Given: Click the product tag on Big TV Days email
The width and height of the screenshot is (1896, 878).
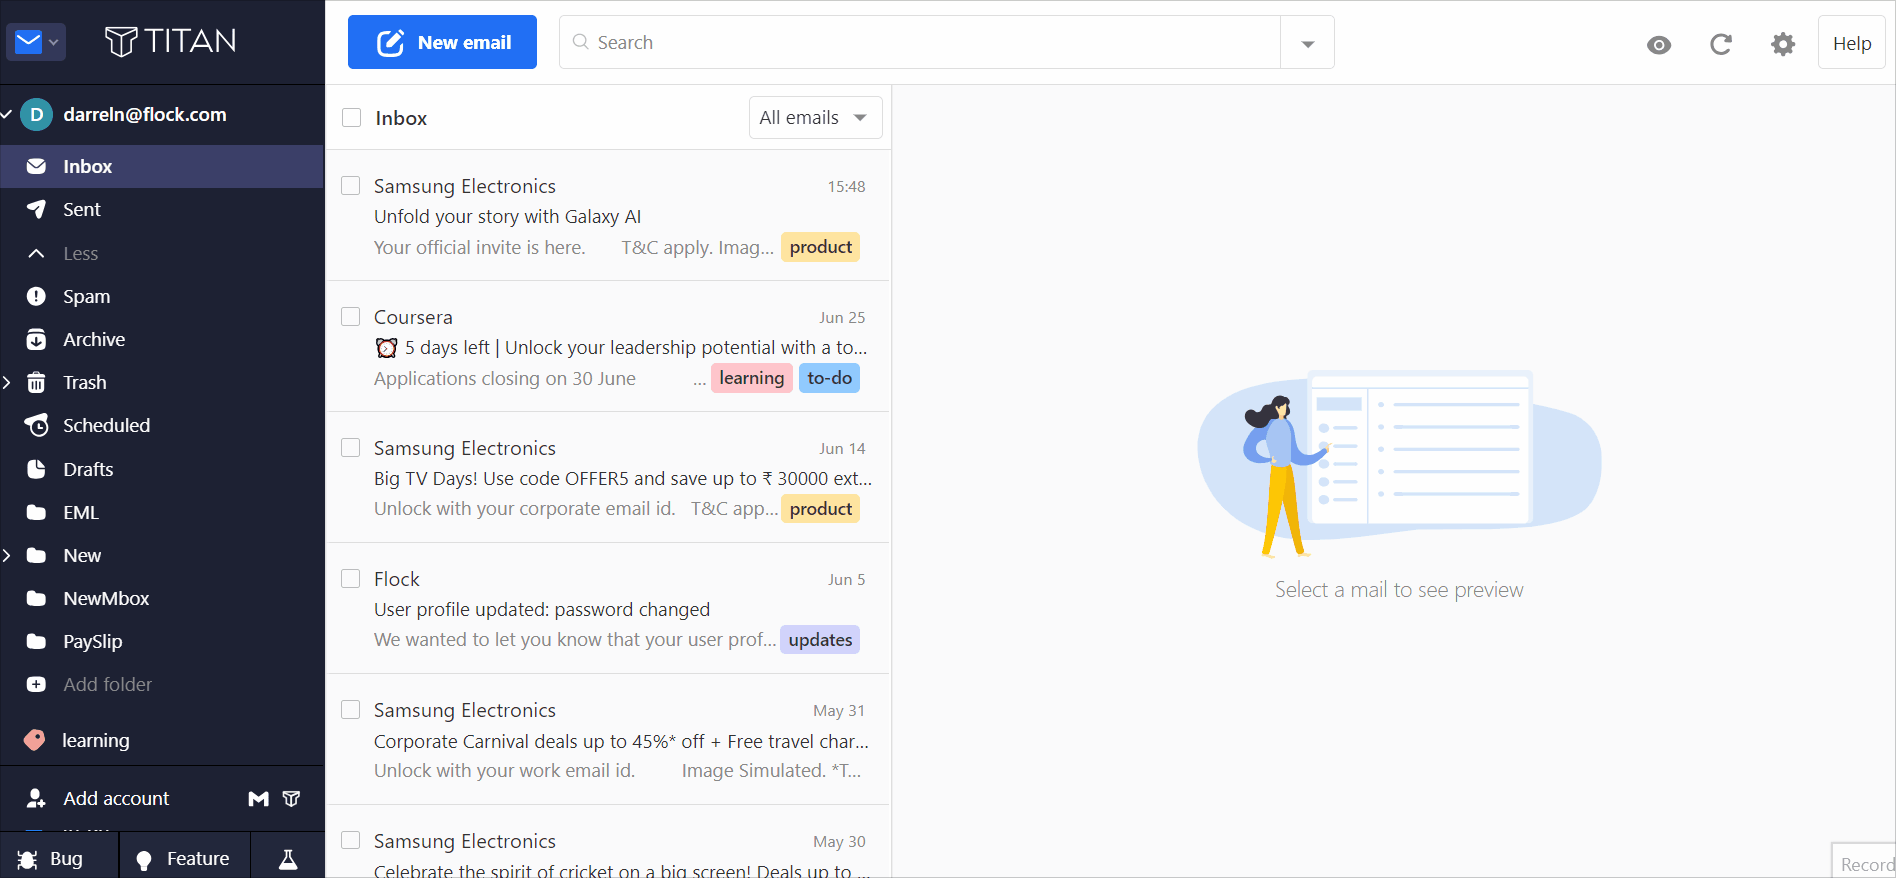Looking at the screenshot, I should click(821, 509).
